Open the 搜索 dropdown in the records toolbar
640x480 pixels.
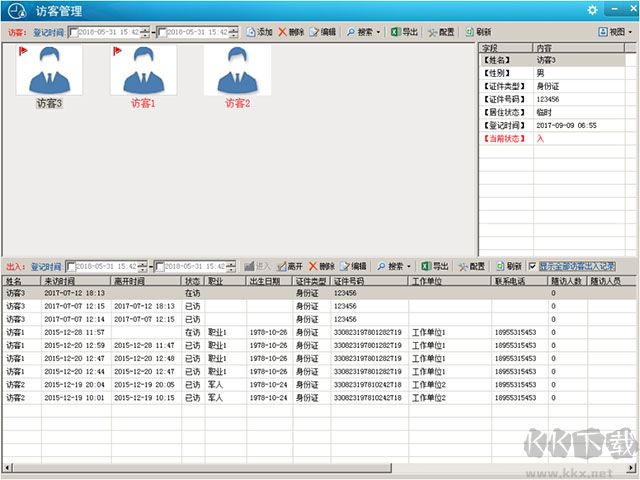click(394, 267)
